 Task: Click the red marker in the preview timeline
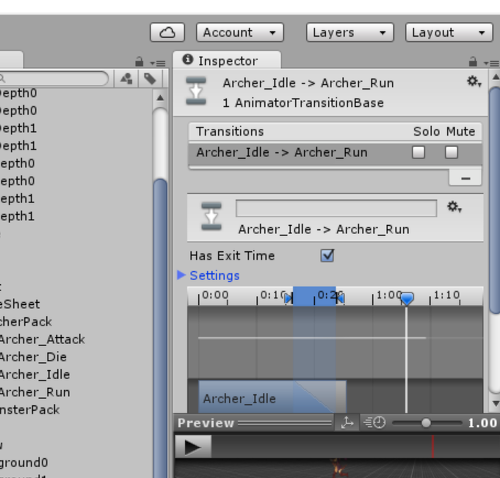433,447
